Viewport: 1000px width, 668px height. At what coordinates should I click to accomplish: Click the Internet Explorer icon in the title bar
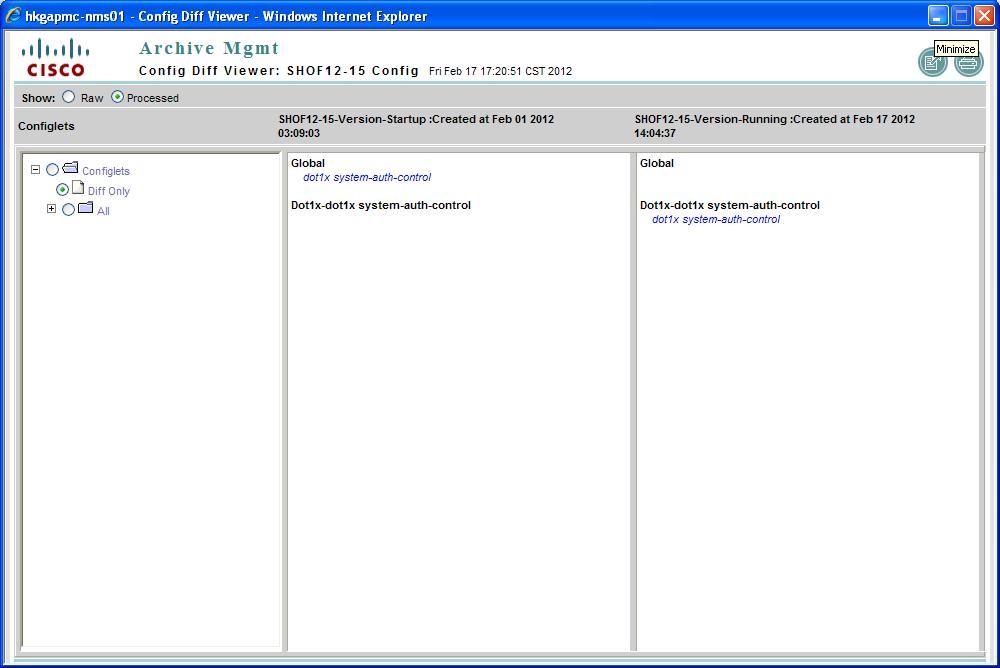point(13,15)
